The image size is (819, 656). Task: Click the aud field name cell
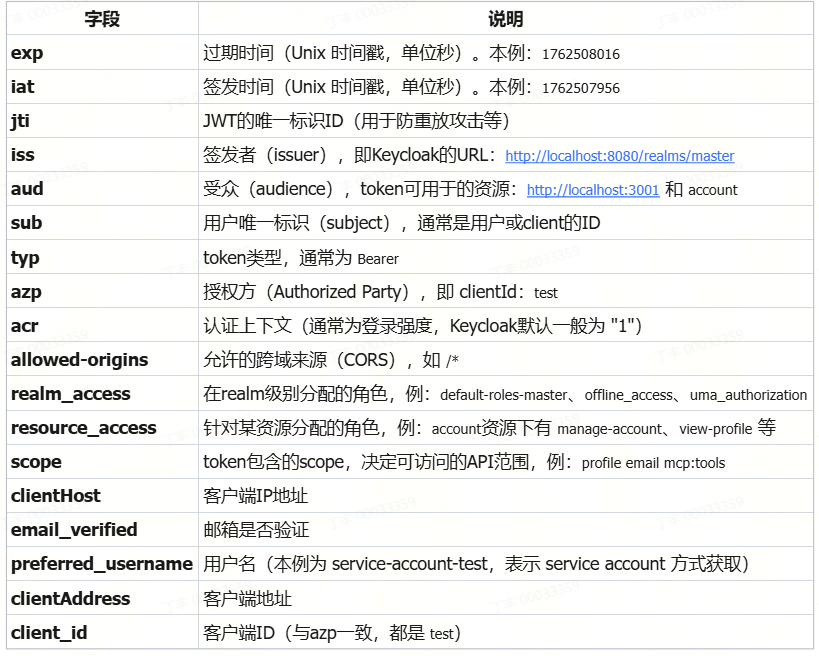tap(27, 189)
